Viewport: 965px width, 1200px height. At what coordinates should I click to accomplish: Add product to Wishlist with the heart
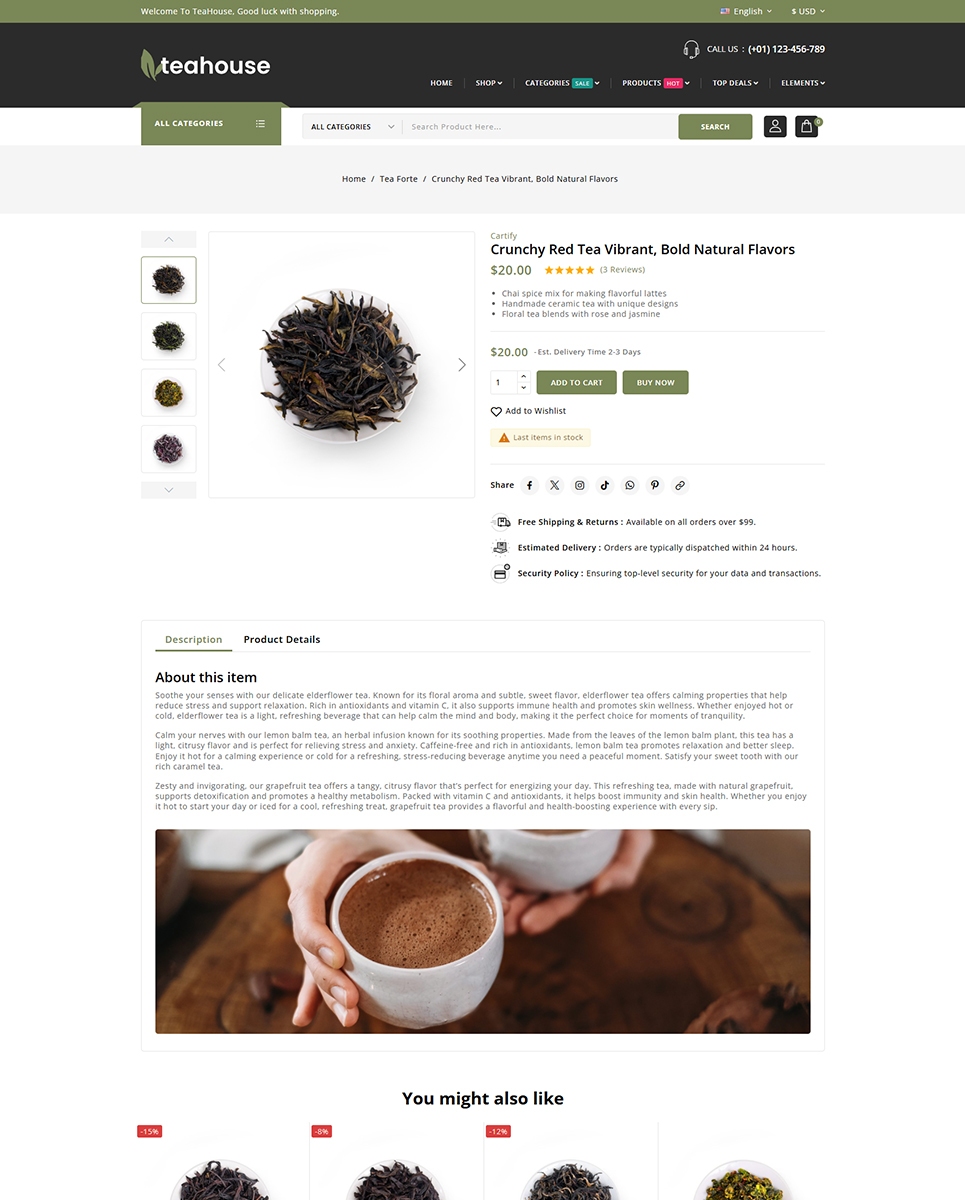coord(496,411)
